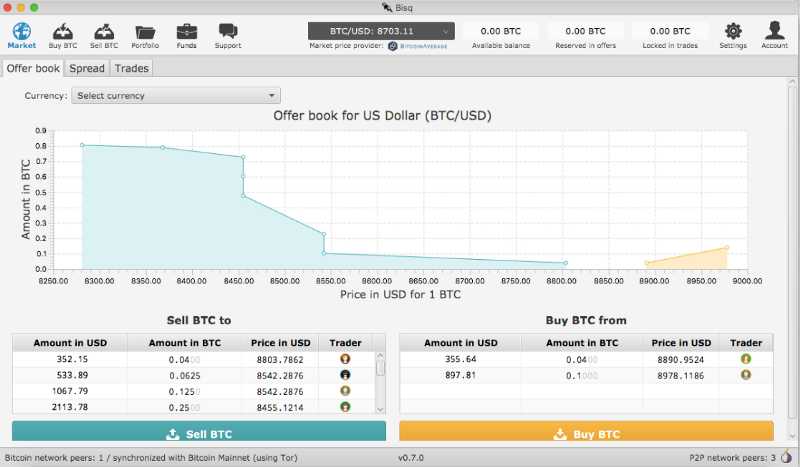Select the 8803.7862 price cell

pos(280,359)
